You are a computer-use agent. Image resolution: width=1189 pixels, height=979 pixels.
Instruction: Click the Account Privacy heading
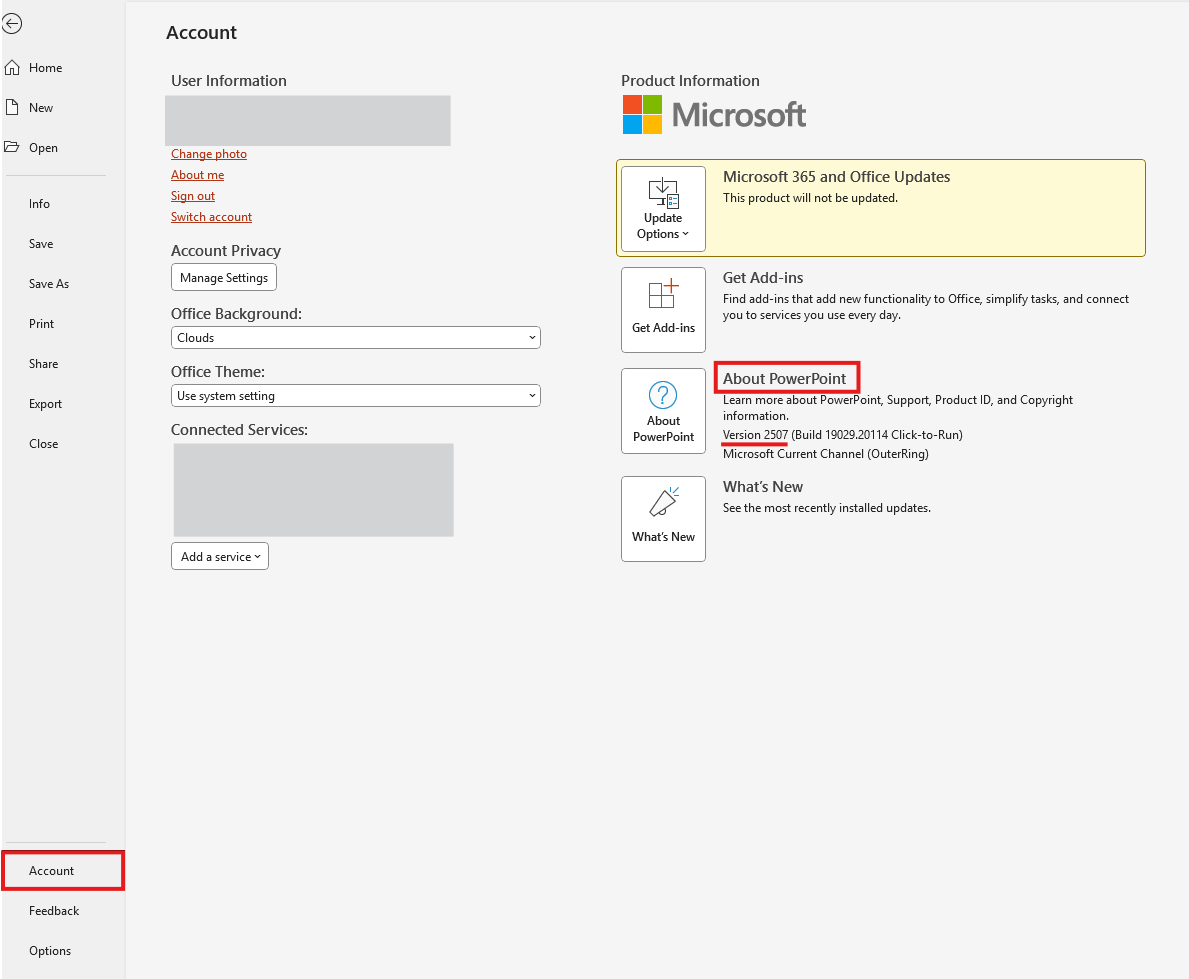tap(226, 251)
